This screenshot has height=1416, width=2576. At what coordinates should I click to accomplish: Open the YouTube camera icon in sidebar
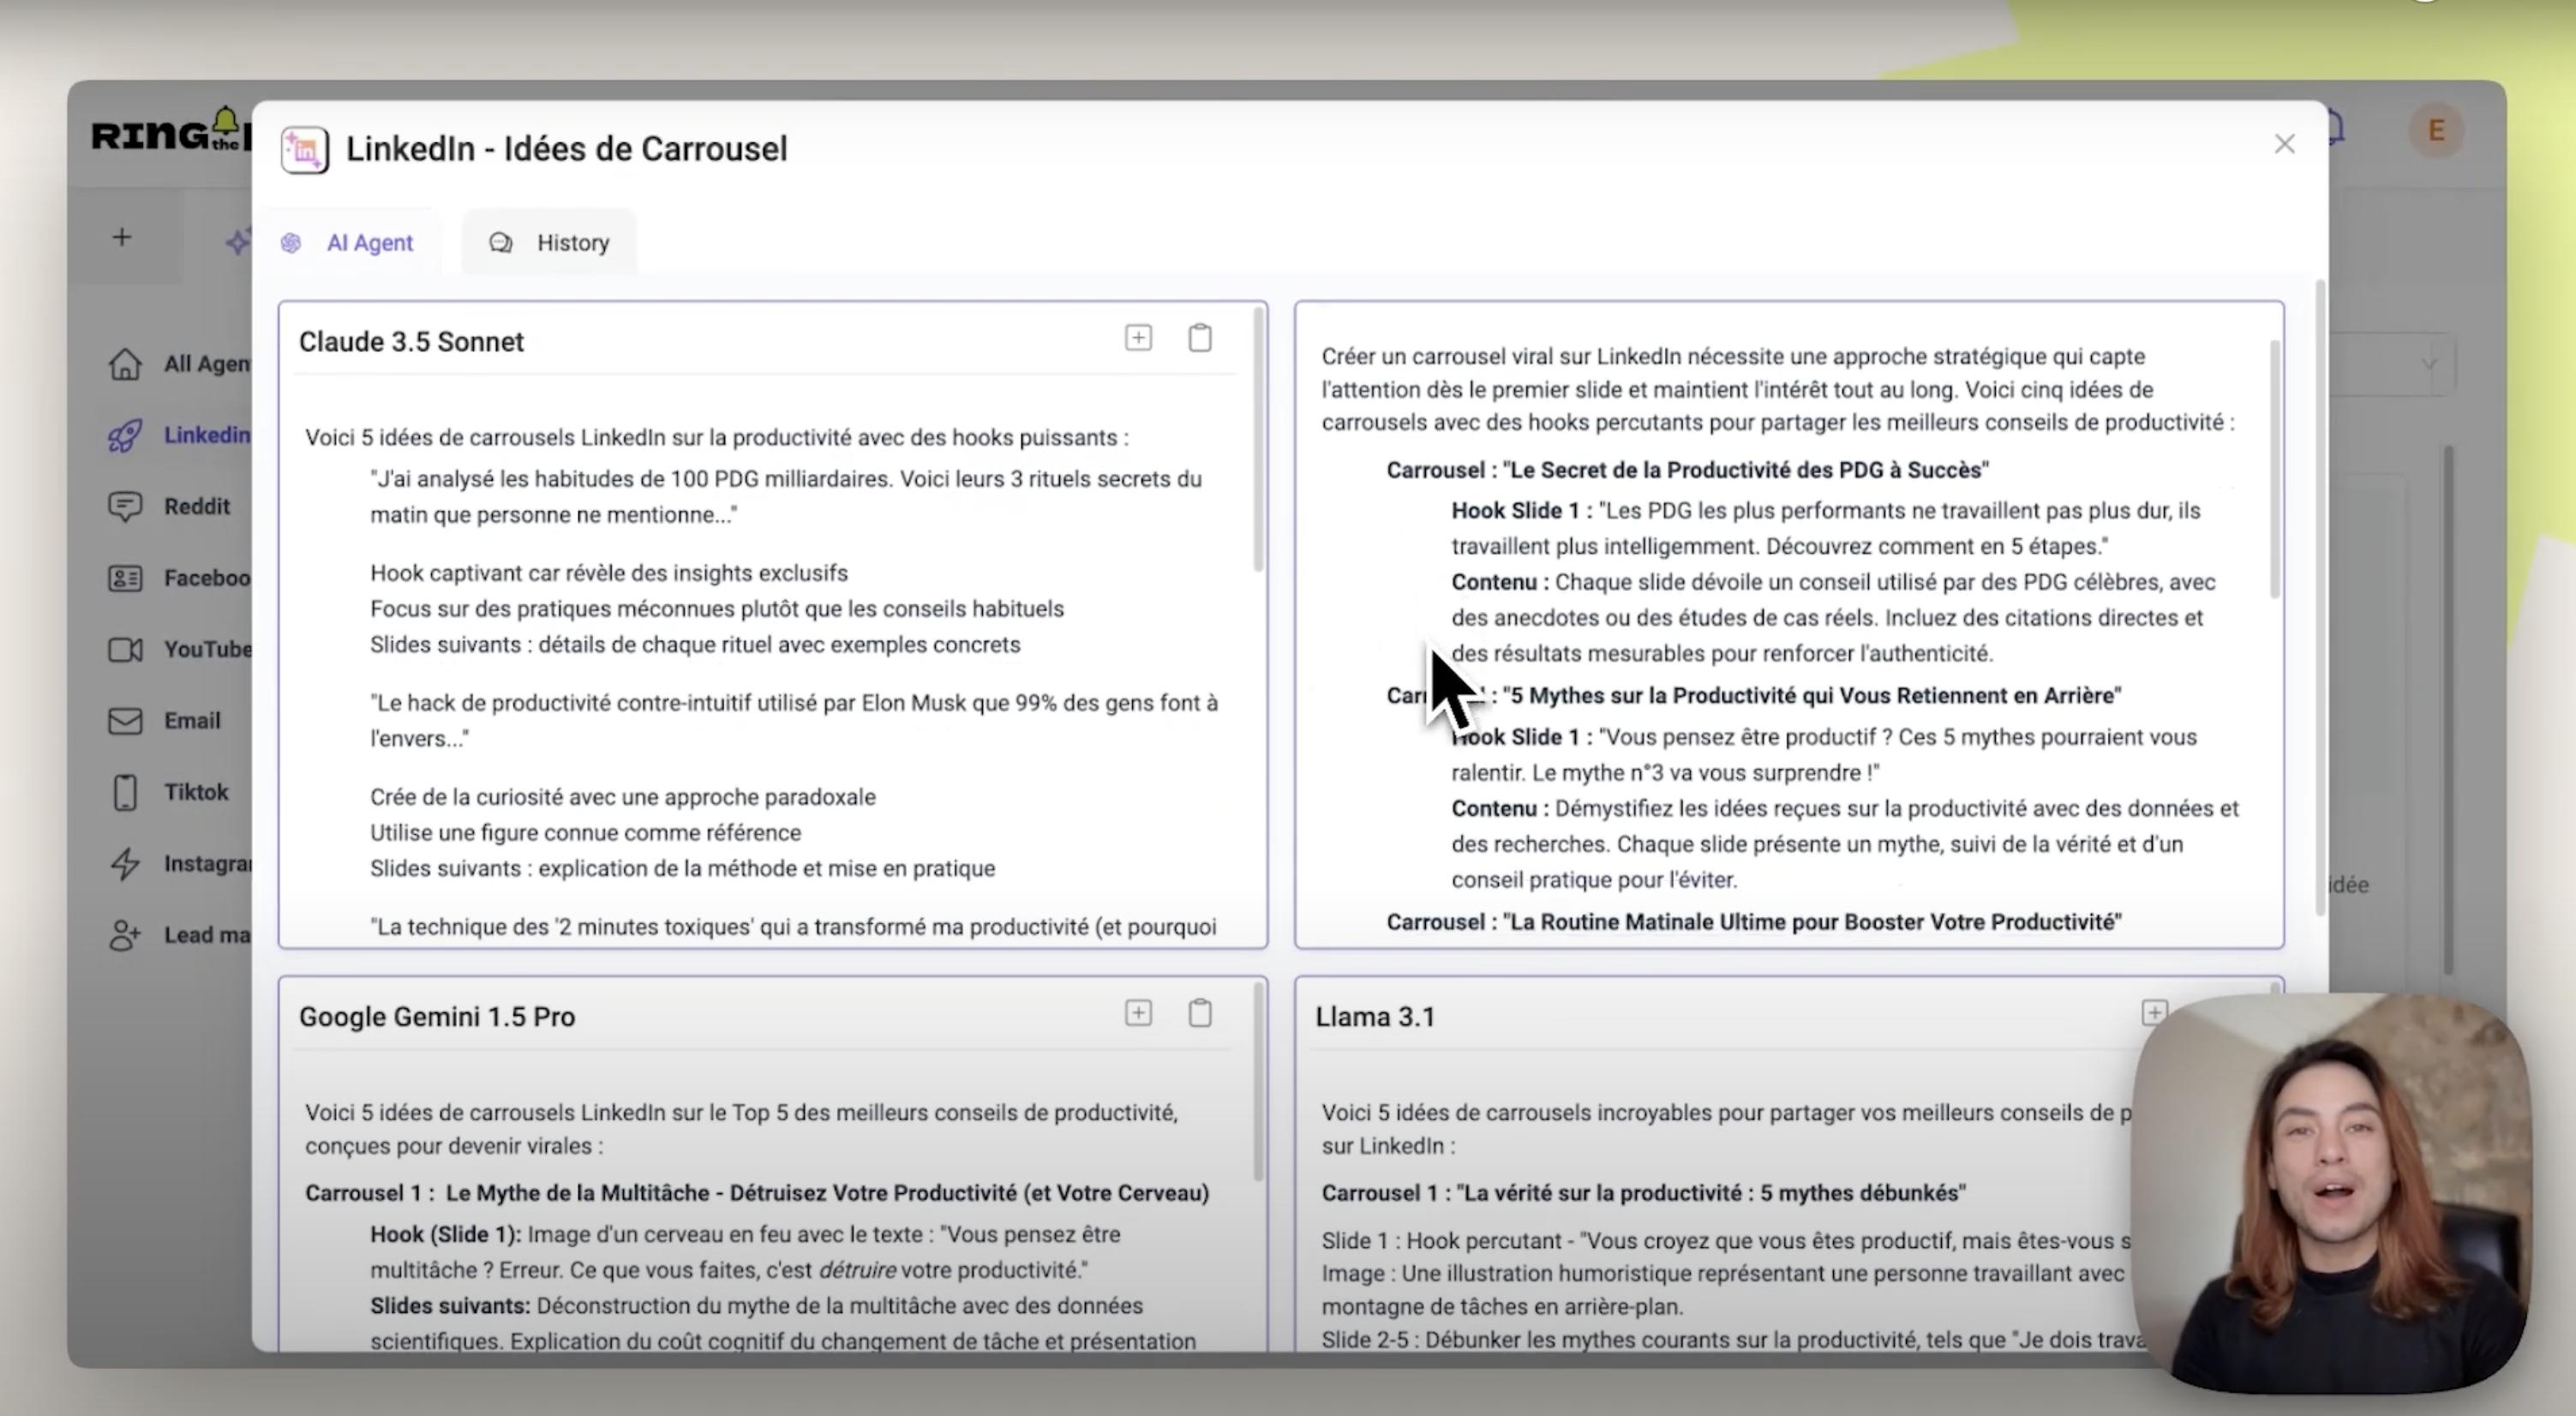[125, 650]
